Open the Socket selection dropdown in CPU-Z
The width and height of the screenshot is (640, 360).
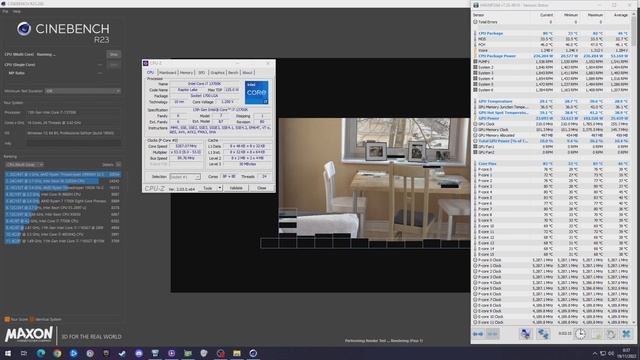(x=185, y=177)
